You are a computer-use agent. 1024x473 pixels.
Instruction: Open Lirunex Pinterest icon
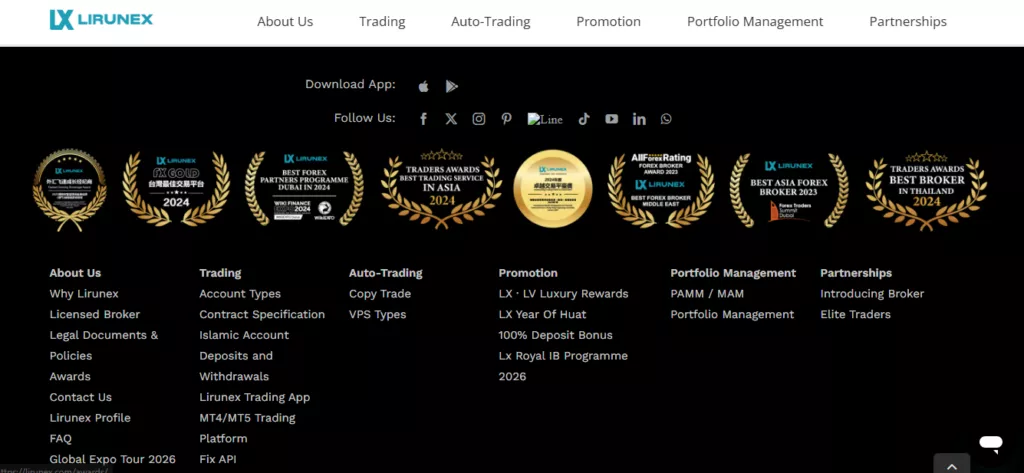tap(506, 119)
